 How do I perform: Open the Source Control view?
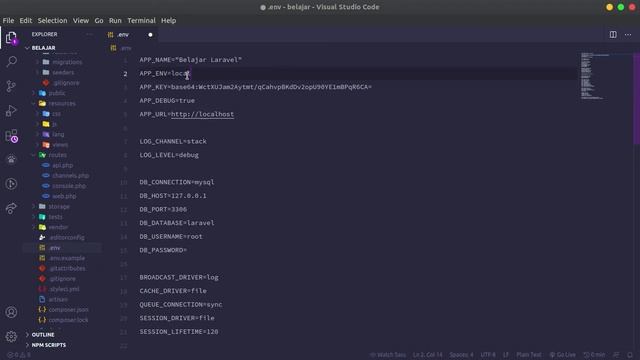coord(11,86)
